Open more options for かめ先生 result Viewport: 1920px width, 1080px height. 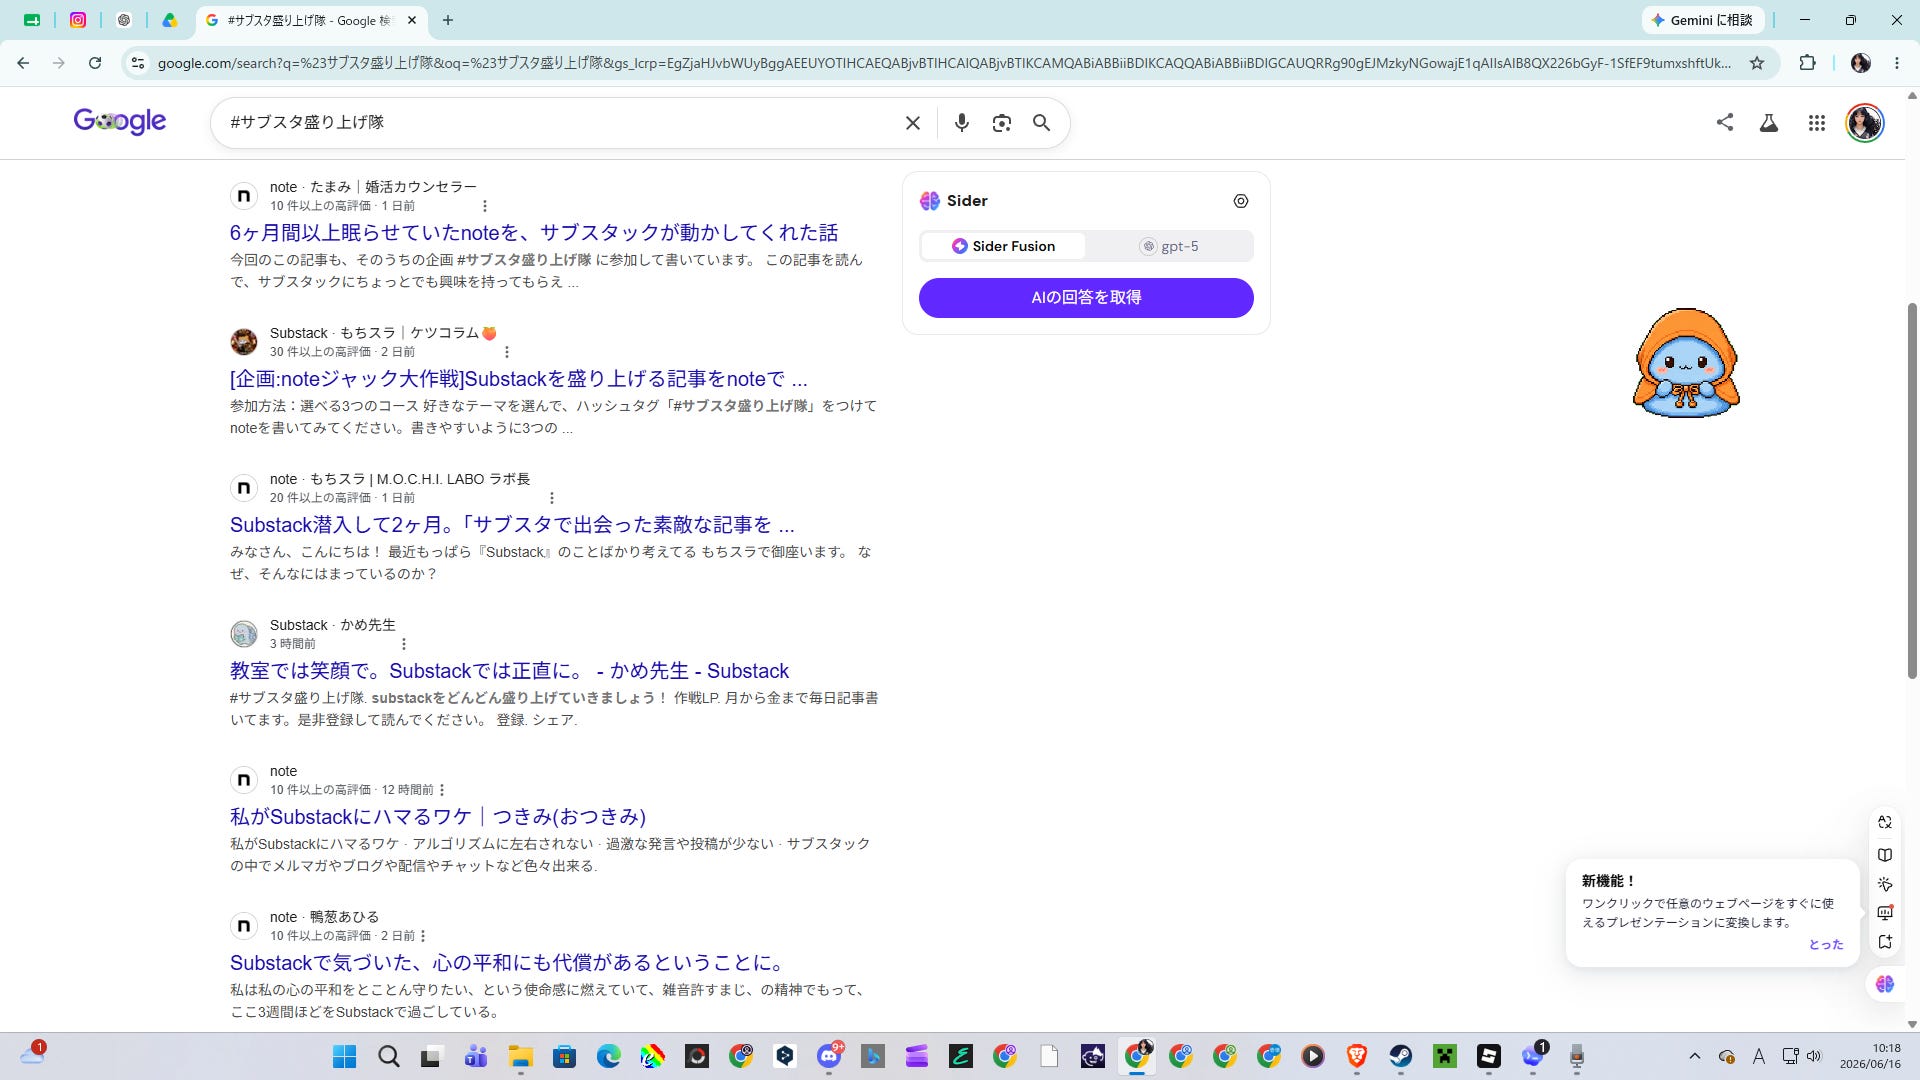404,644
